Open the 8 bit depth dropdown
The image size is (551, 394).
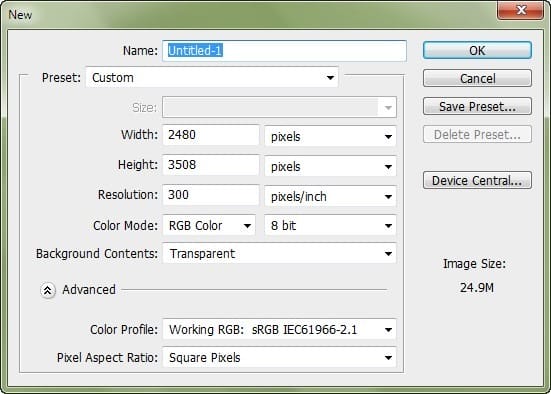coord(330,225)
